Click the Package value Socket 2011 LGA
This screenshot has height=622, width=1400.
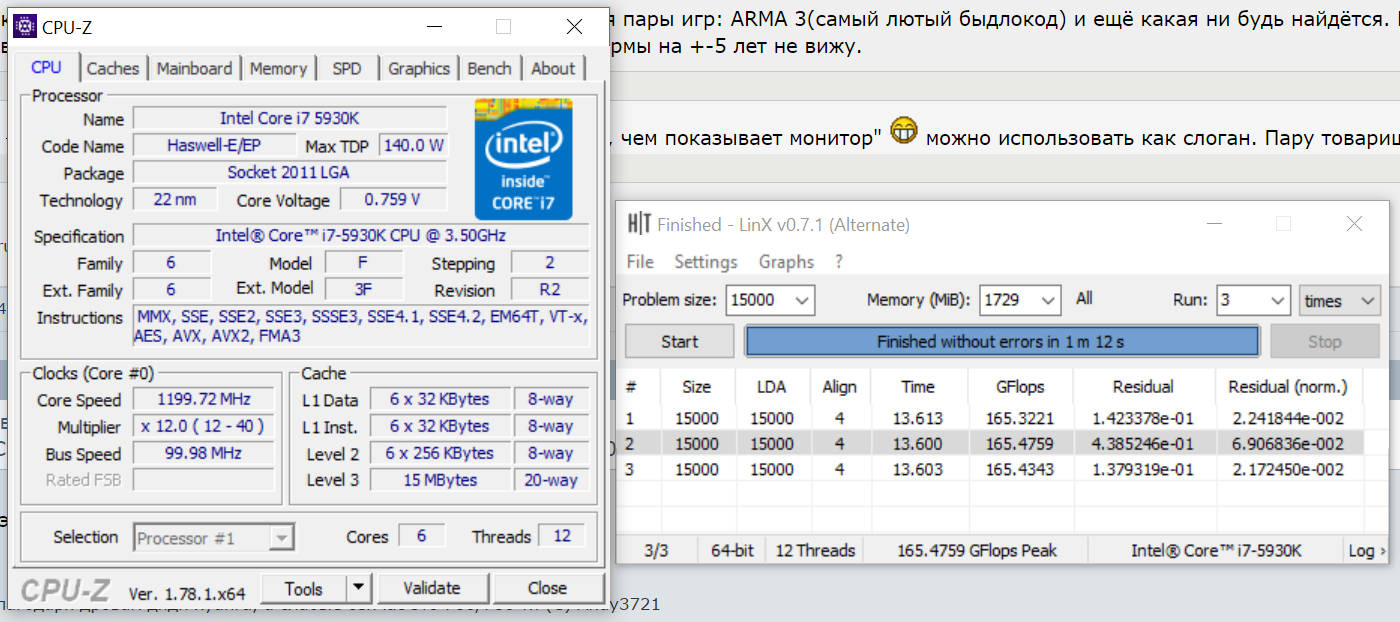tap(290, 173)
